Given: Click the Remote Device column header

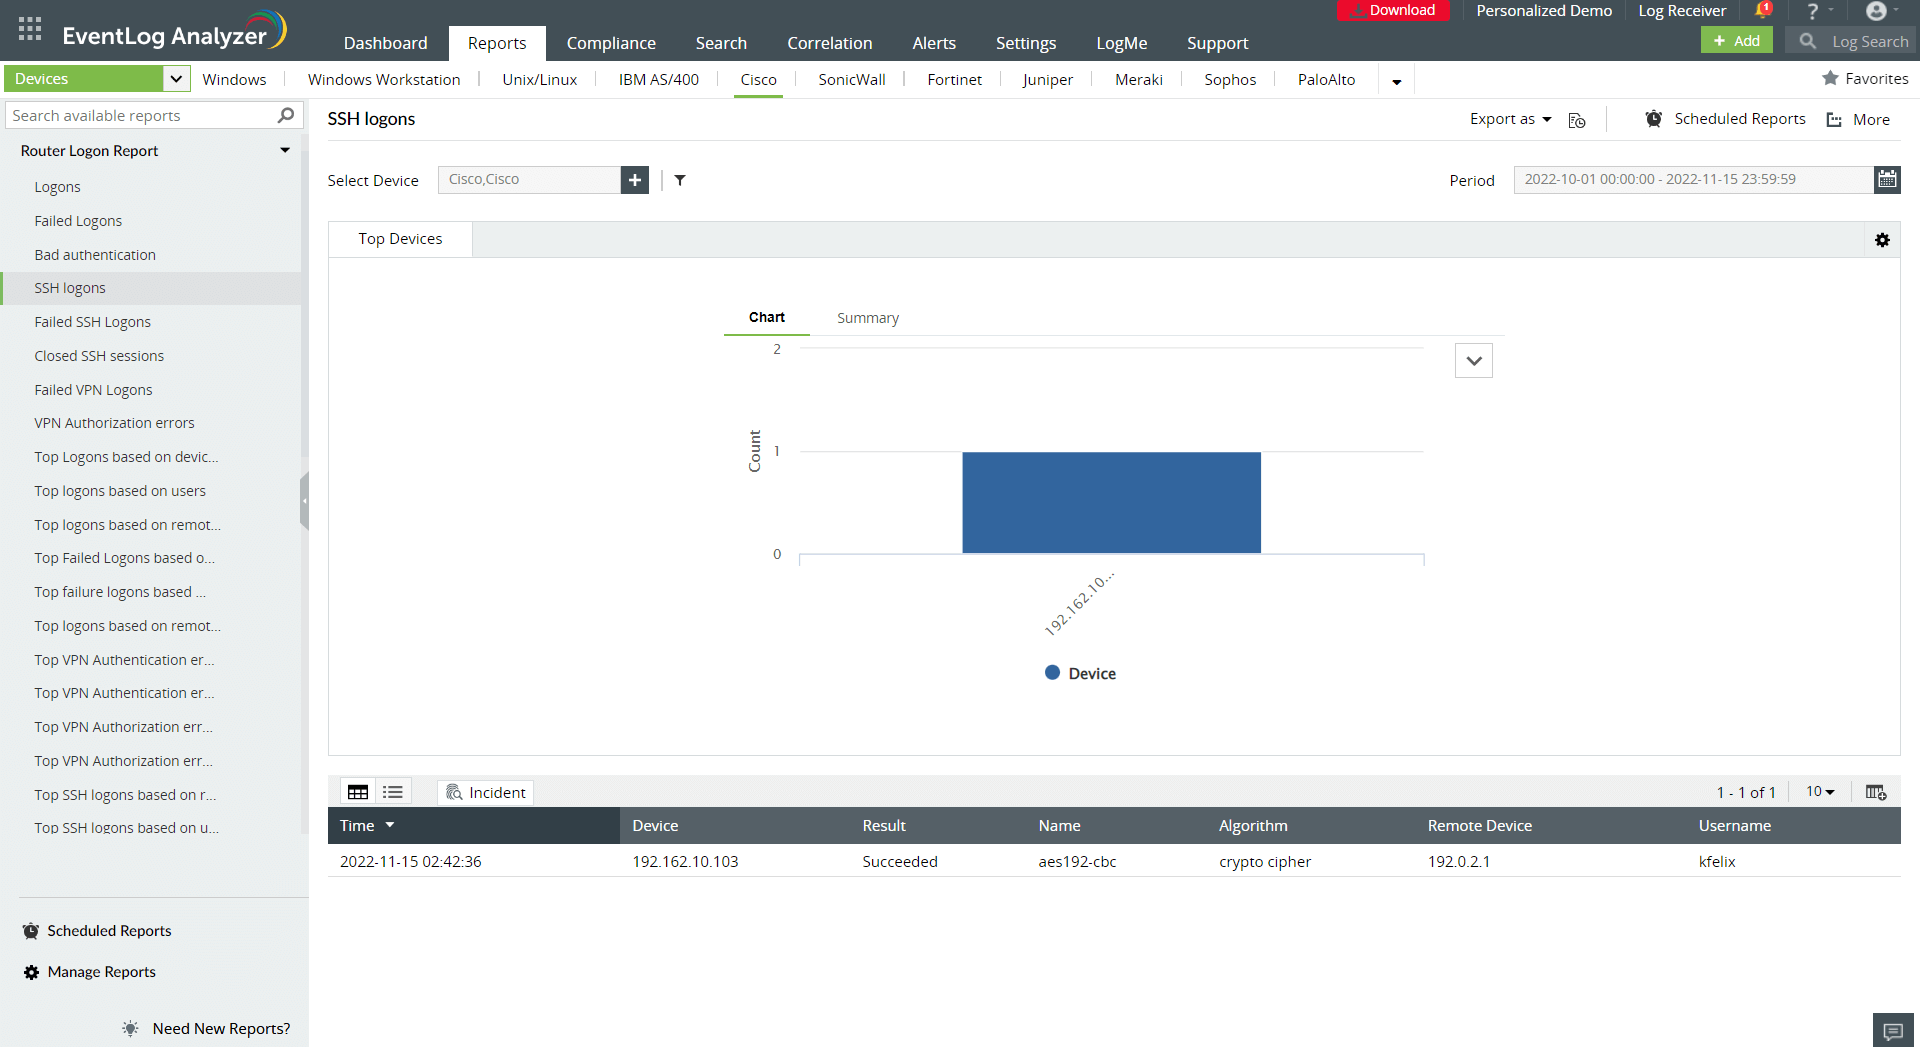Looking at the screenshot, I should click(1480, 826).
